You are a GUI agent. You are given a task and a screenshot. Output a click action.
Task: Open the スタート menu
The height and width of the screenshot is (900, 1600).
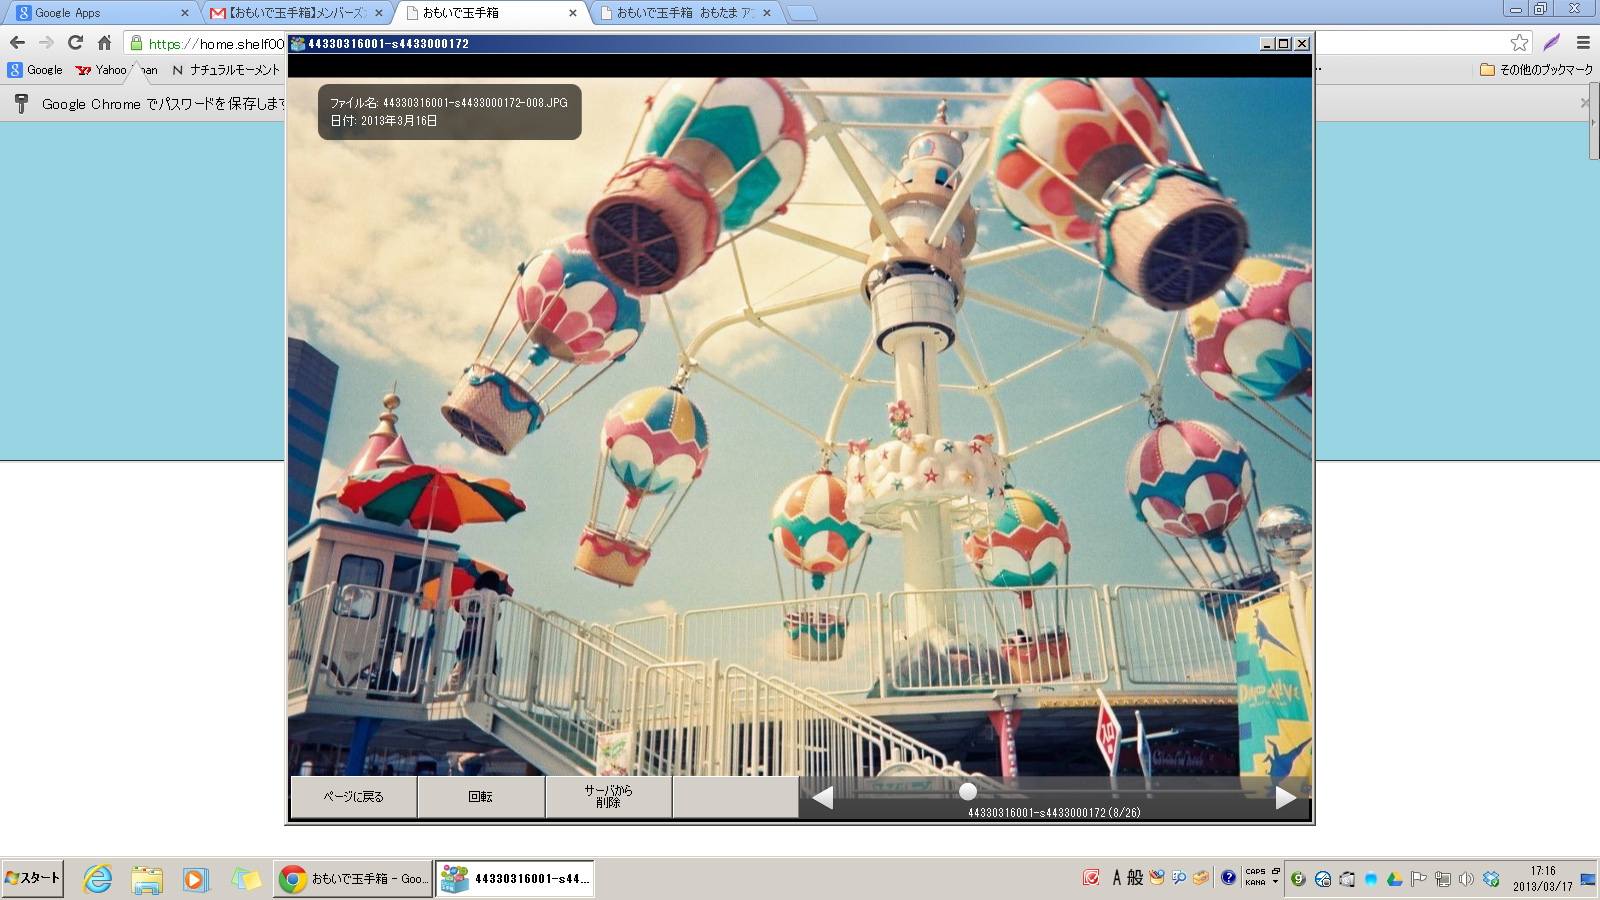point(33,878)
